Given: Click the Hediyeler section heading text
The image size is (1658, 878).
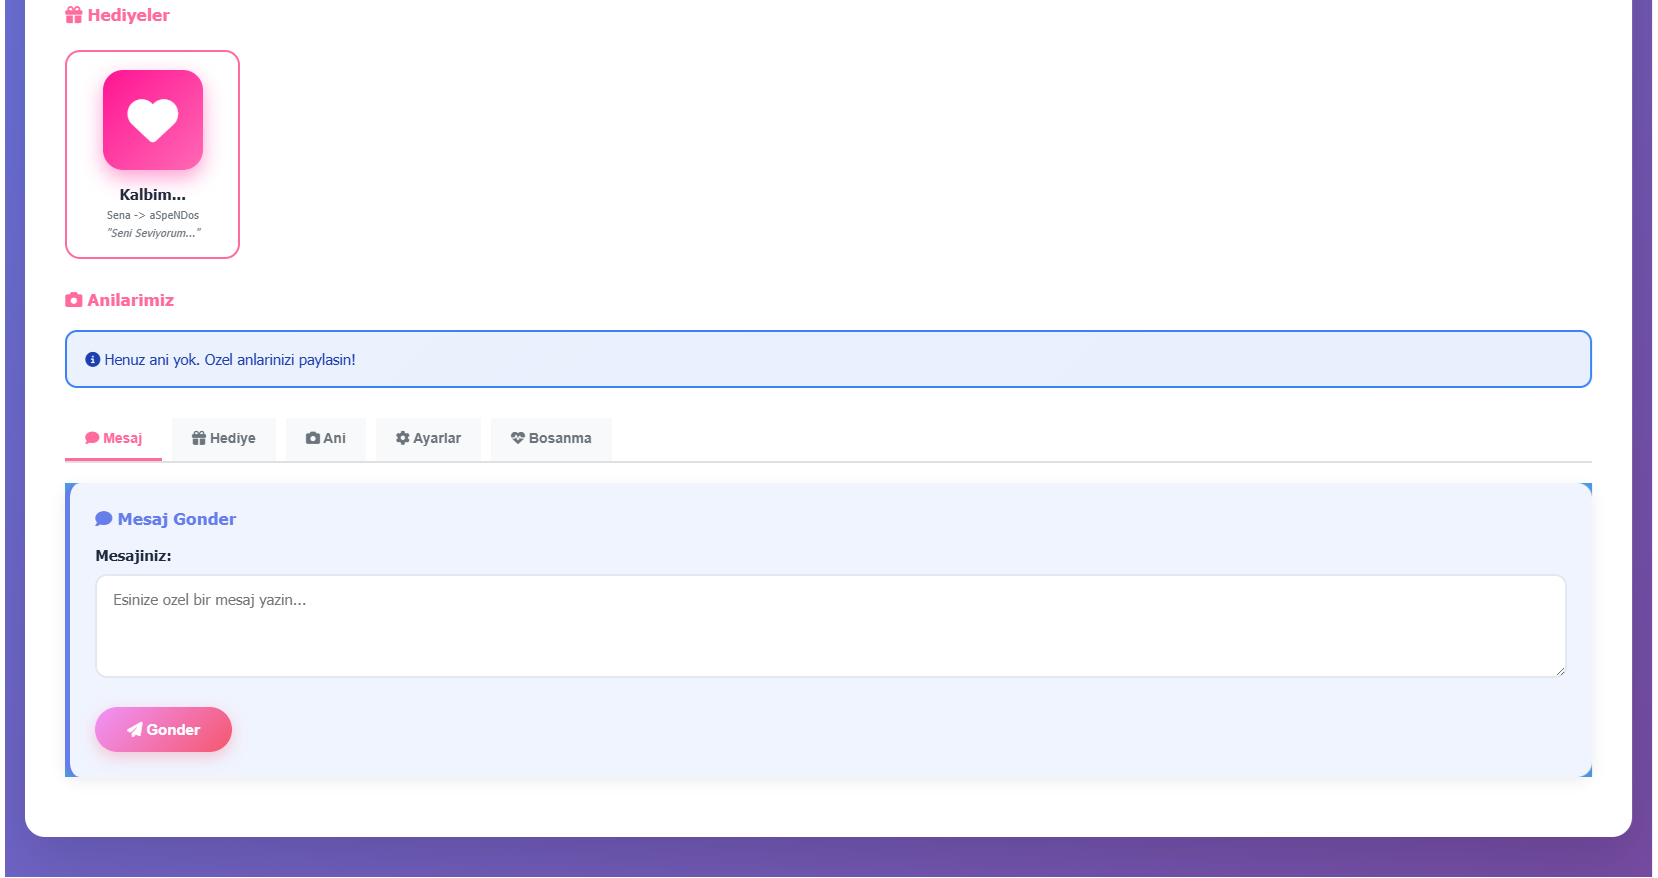Looking at the screenshot, I should (x=128, y=15).
